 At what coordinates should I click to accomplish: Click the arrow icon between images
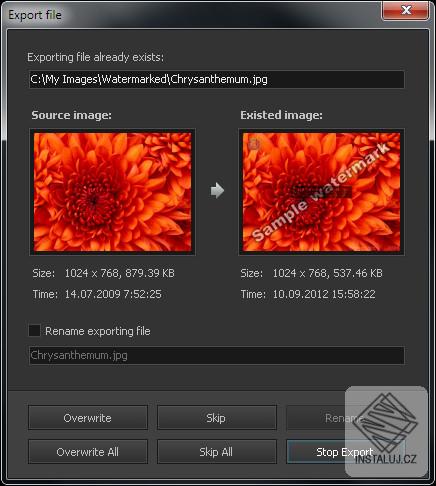click(217, 190)
